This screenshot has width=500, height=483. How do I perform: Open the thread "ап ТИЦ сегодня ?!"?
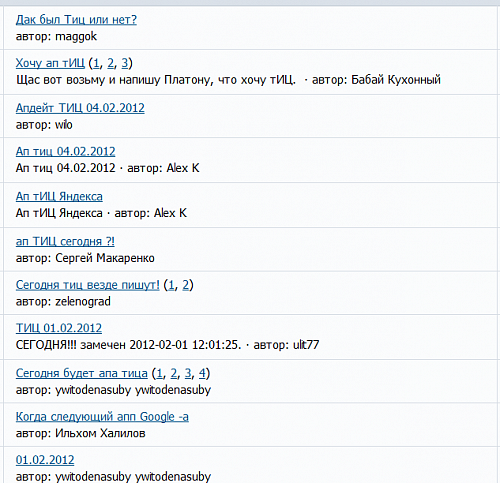65,241
